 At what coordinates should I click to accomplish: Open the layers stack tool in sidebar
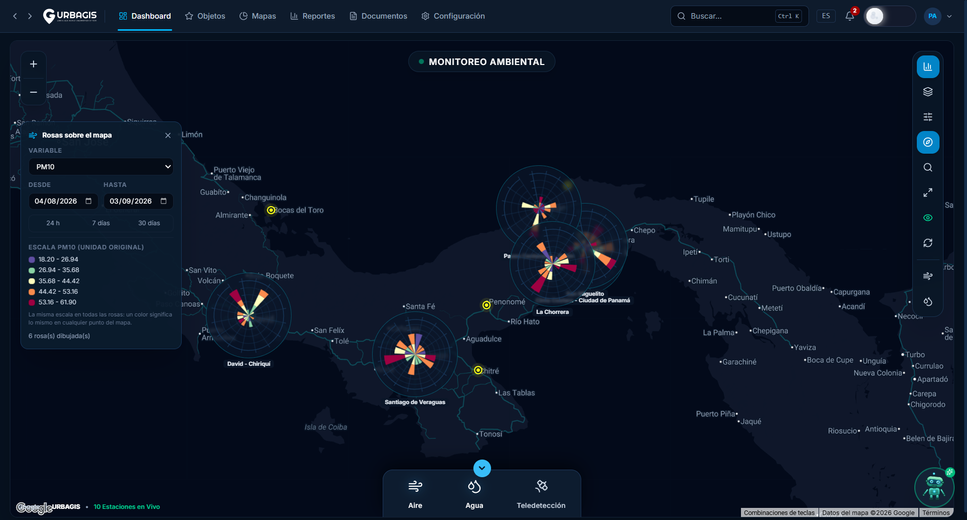click(x=928, y=92)
